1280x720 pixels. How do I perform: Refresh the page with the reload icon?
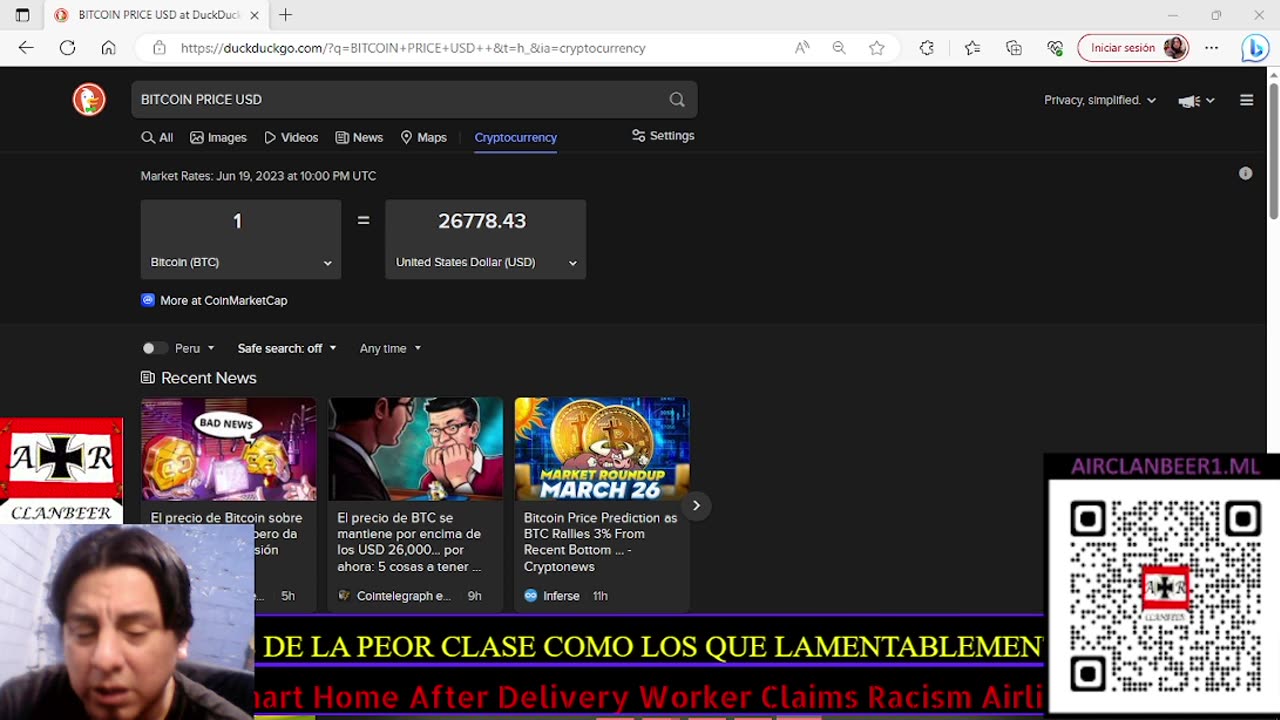coord(67,48)
